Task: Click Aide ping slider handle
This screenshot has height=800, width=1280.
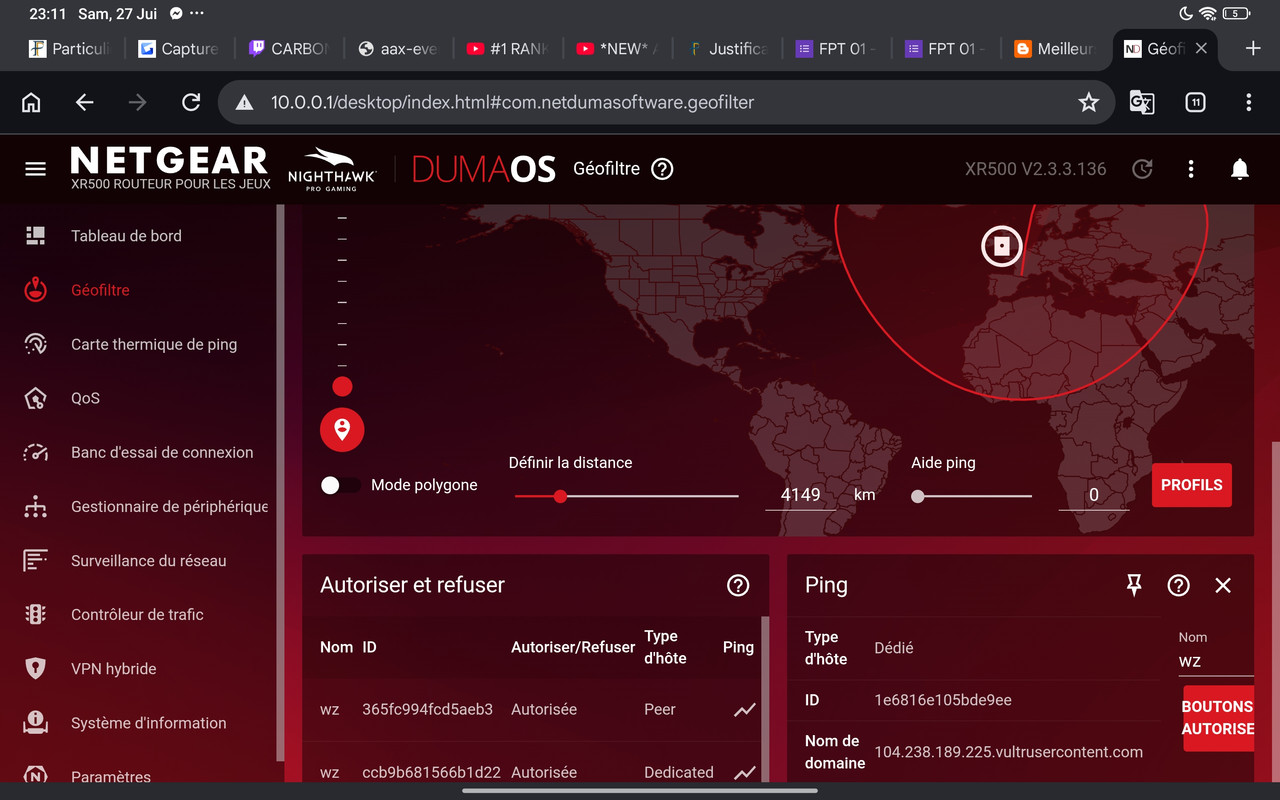Action: (x=918, y=496)
